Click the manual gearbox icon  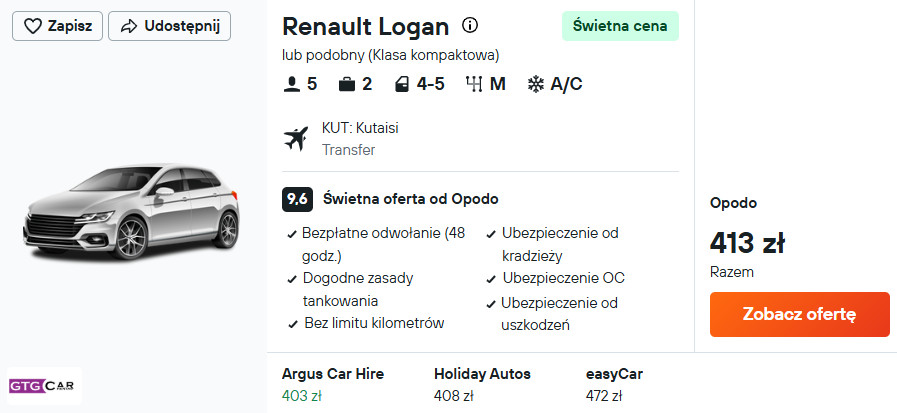[474, 84]
